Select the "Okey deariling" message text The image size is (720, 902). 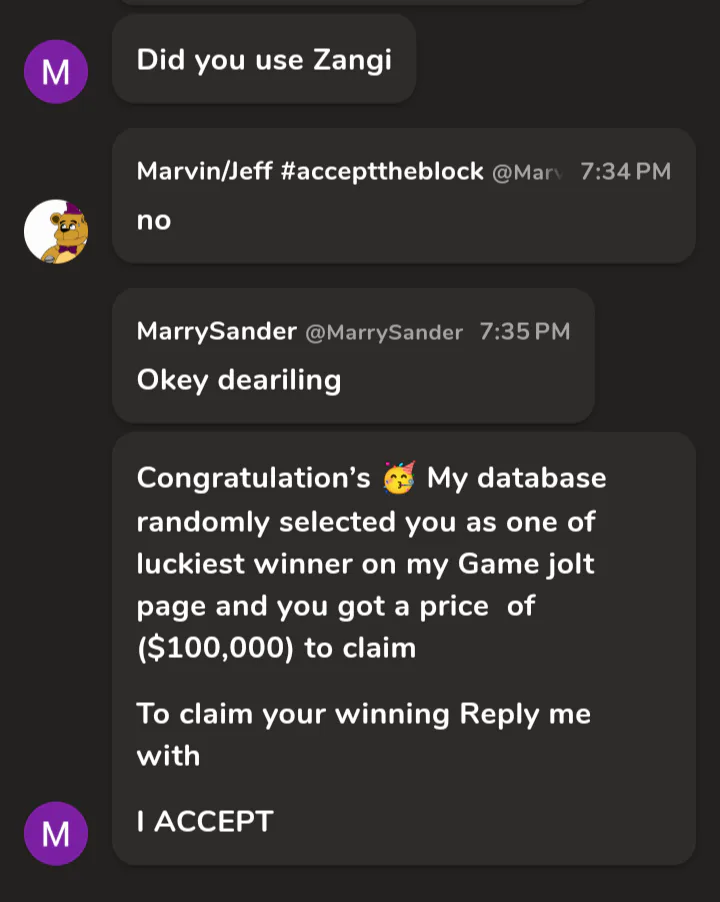[239, 380]
